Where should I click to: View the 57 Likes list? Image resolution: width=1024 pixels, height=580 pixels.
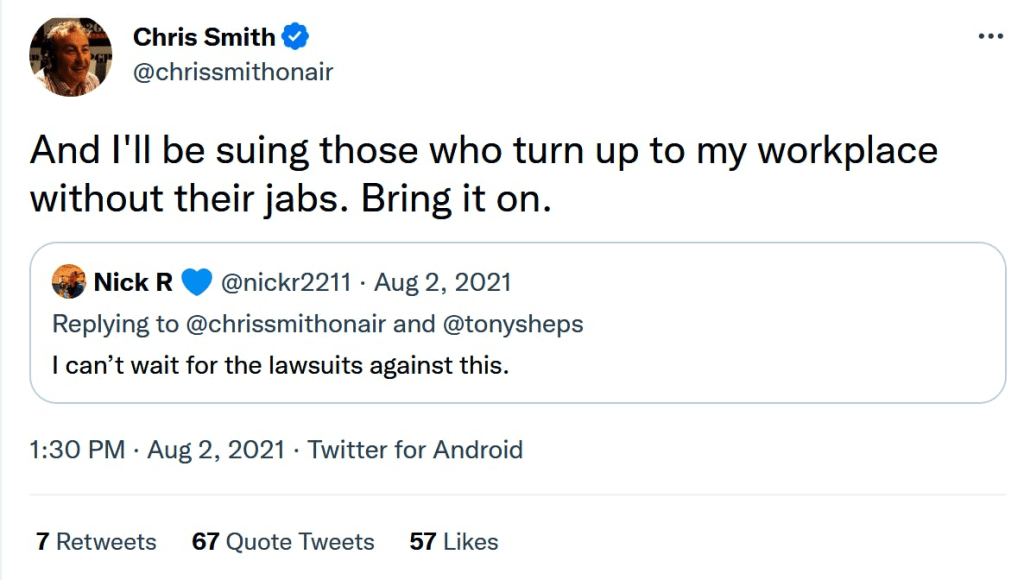coord(454,542)
